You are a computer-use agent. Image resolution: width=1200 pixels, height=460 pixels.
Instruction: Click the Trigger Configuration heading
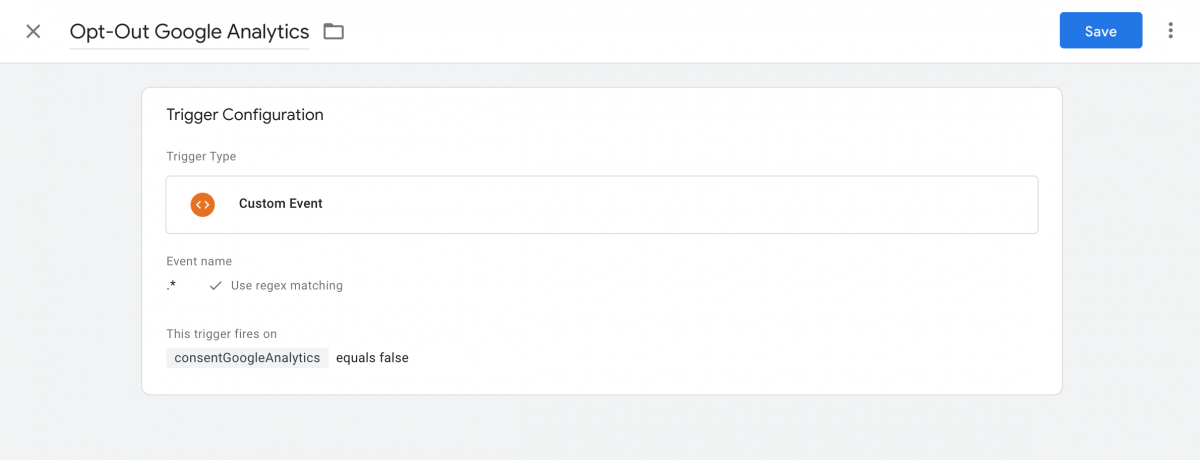(x=245, y=115)
